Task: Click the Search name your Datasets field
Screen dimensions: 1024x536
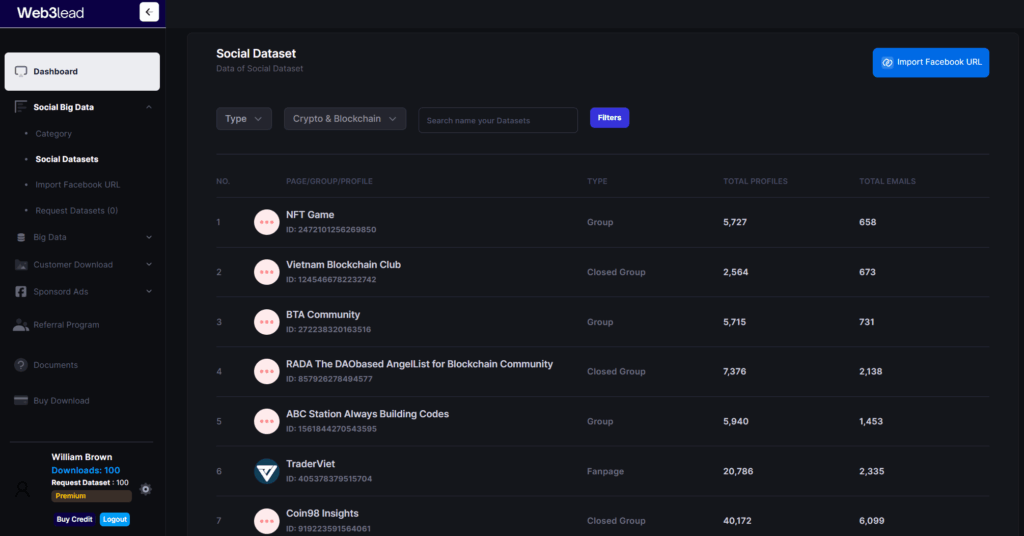Action: point(497,120)
